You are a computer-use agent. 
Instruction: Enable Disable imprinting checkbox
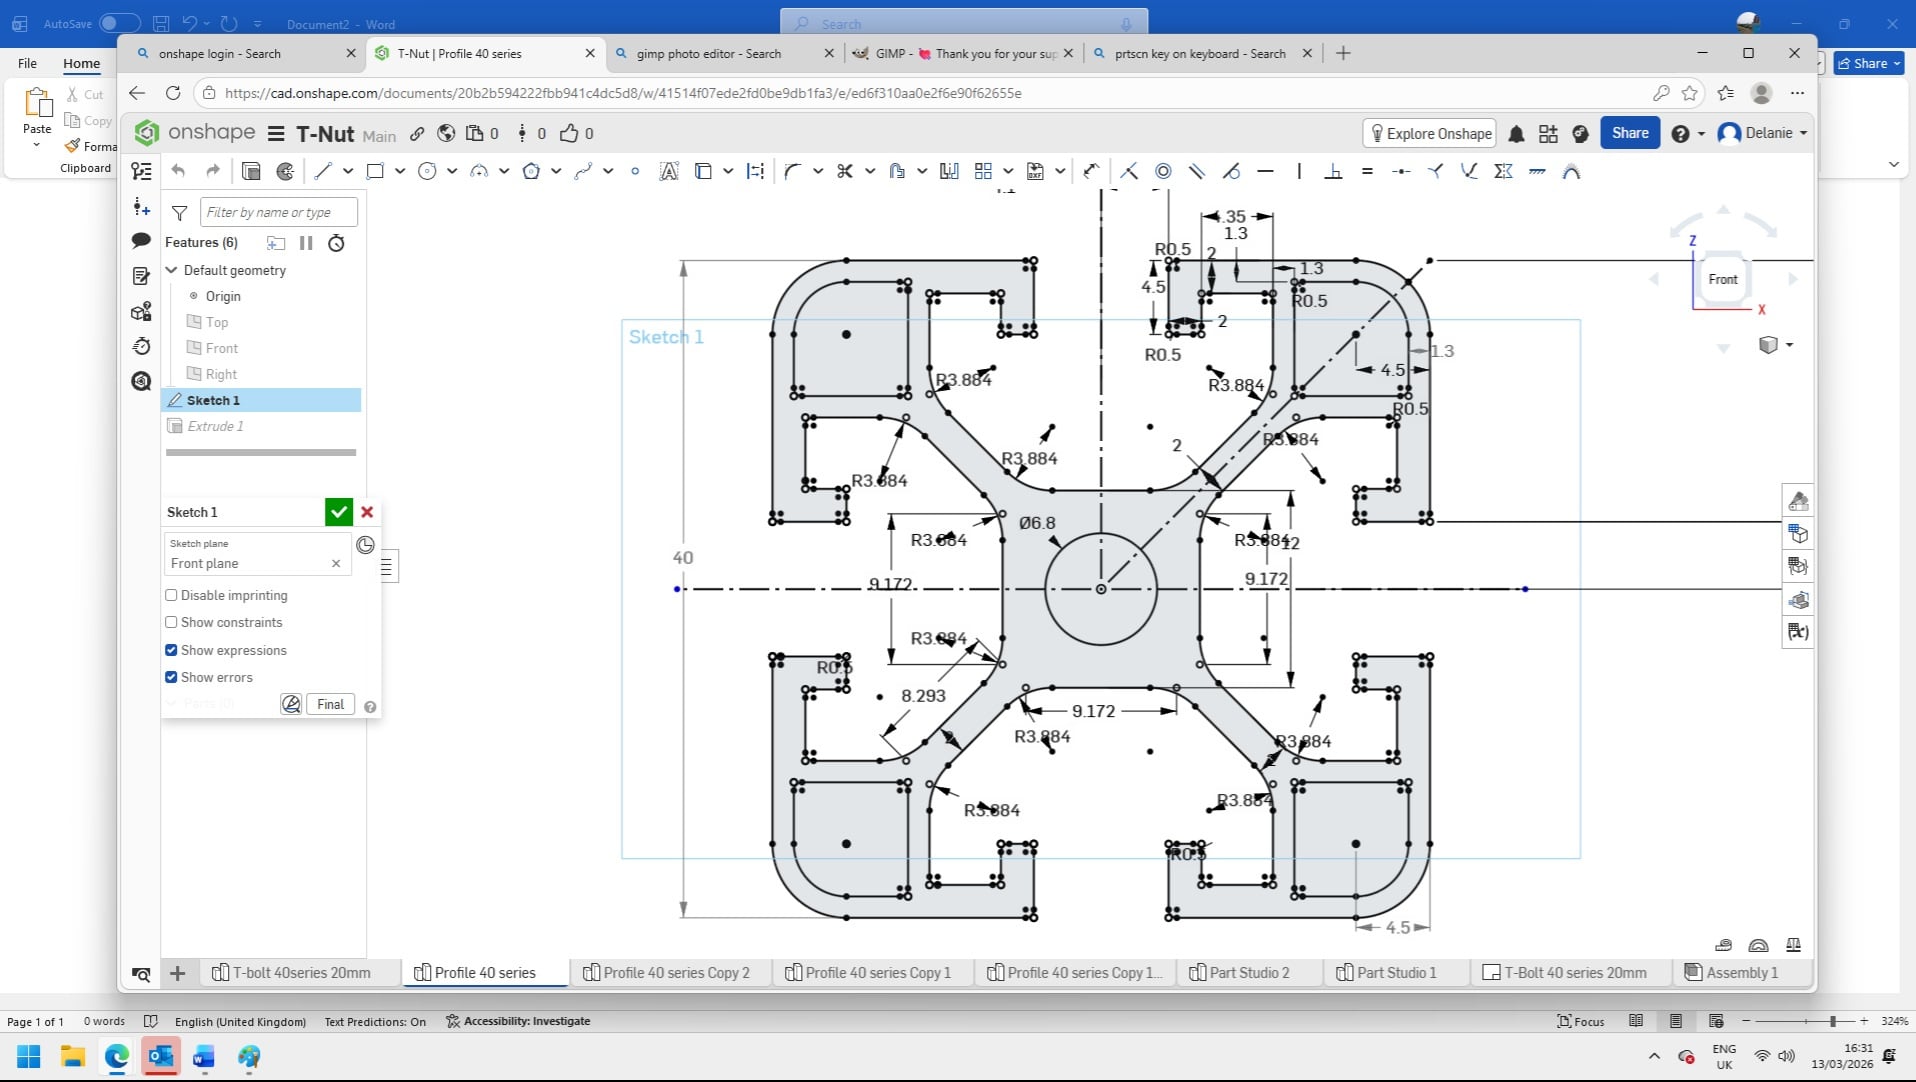(x=171, y=595)
